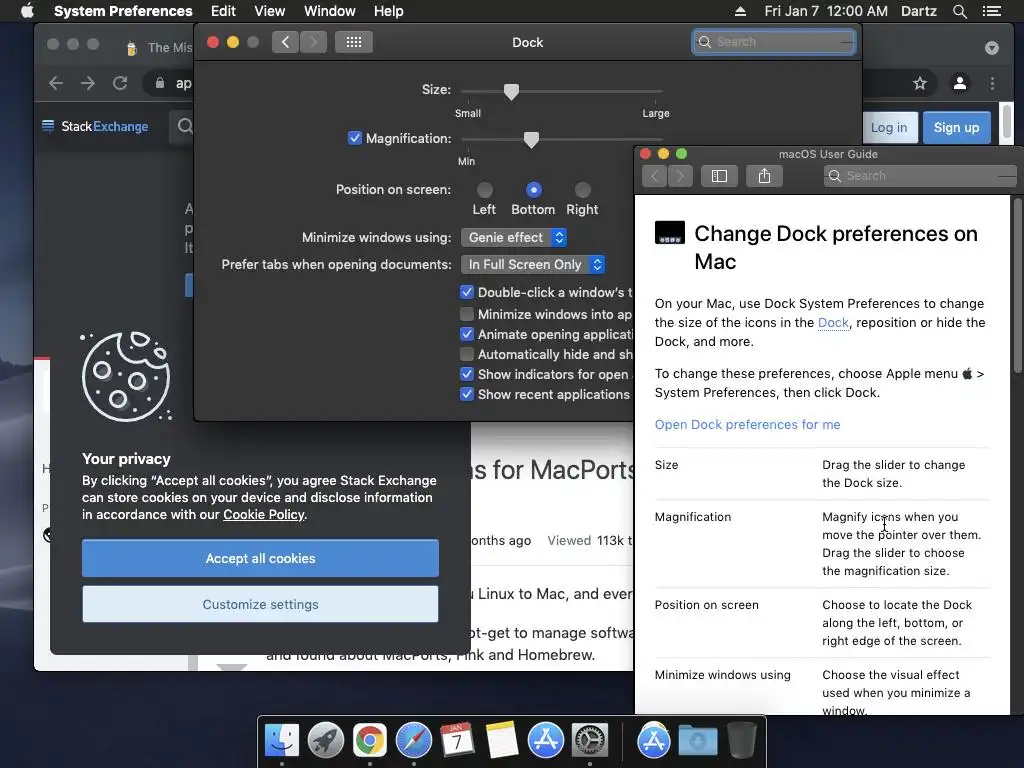Click Search field in macOS User Guide

tap(920, 176)
